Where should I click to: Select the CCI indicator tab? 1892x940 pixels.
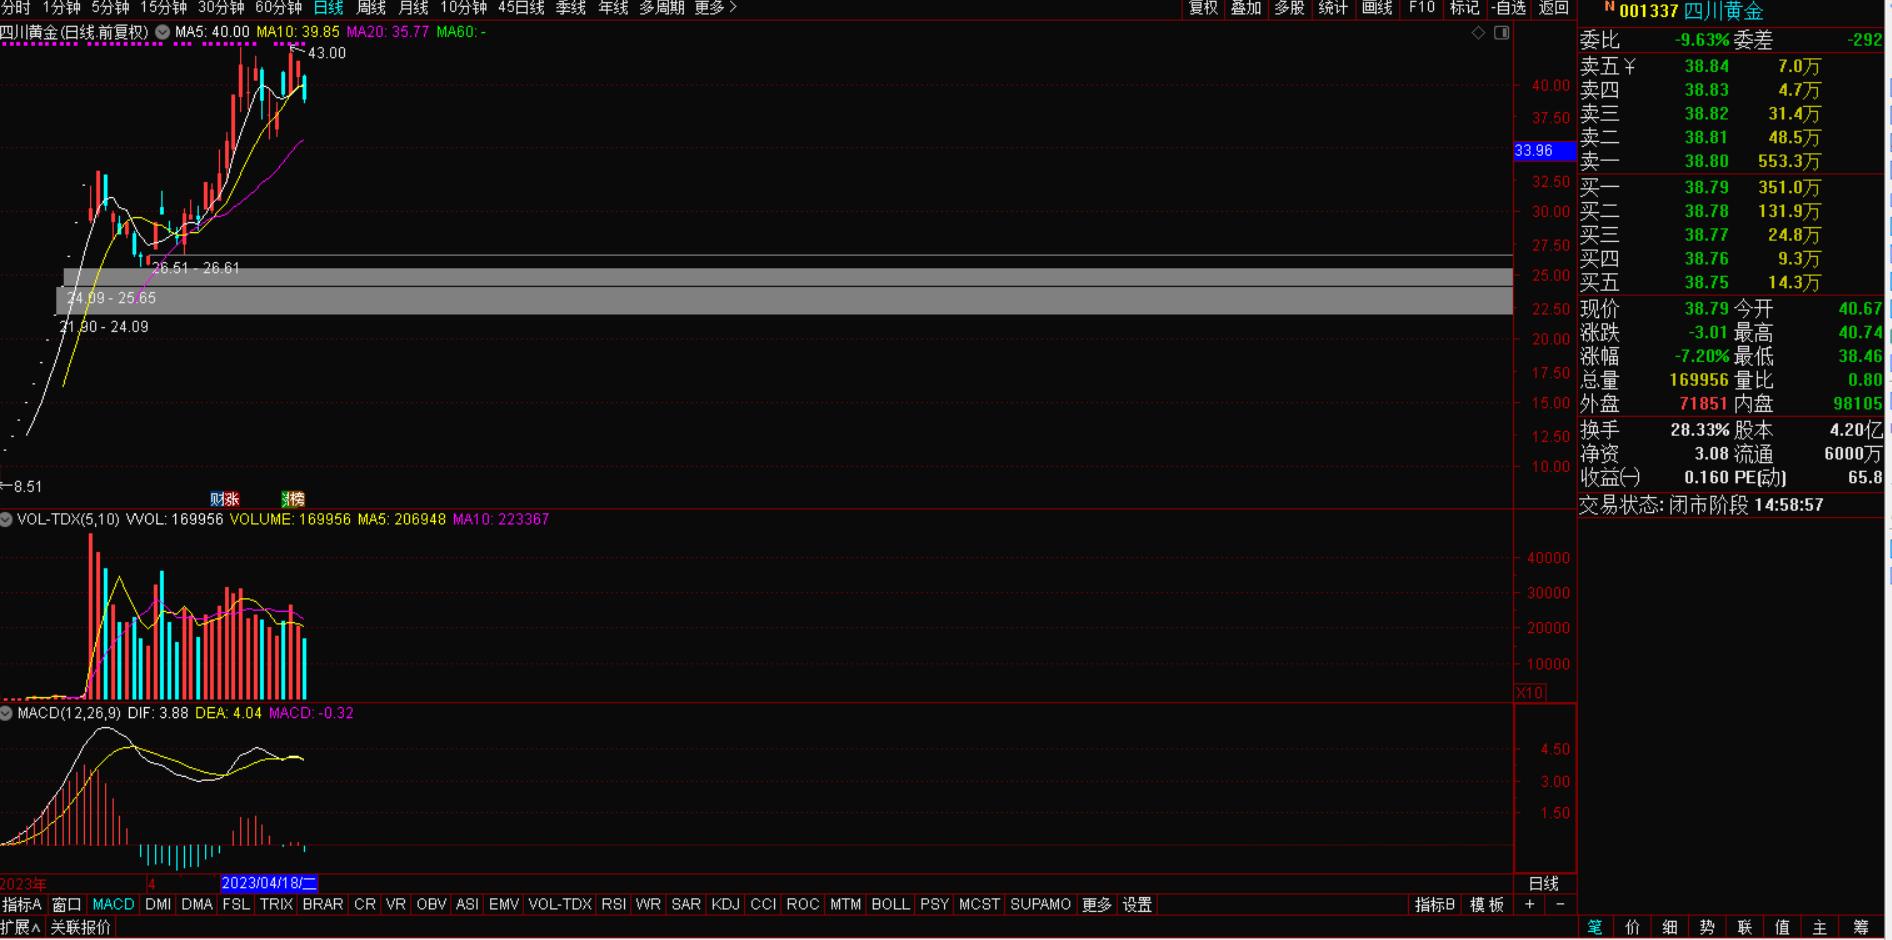pyautogui.click(x=763, y=904)
